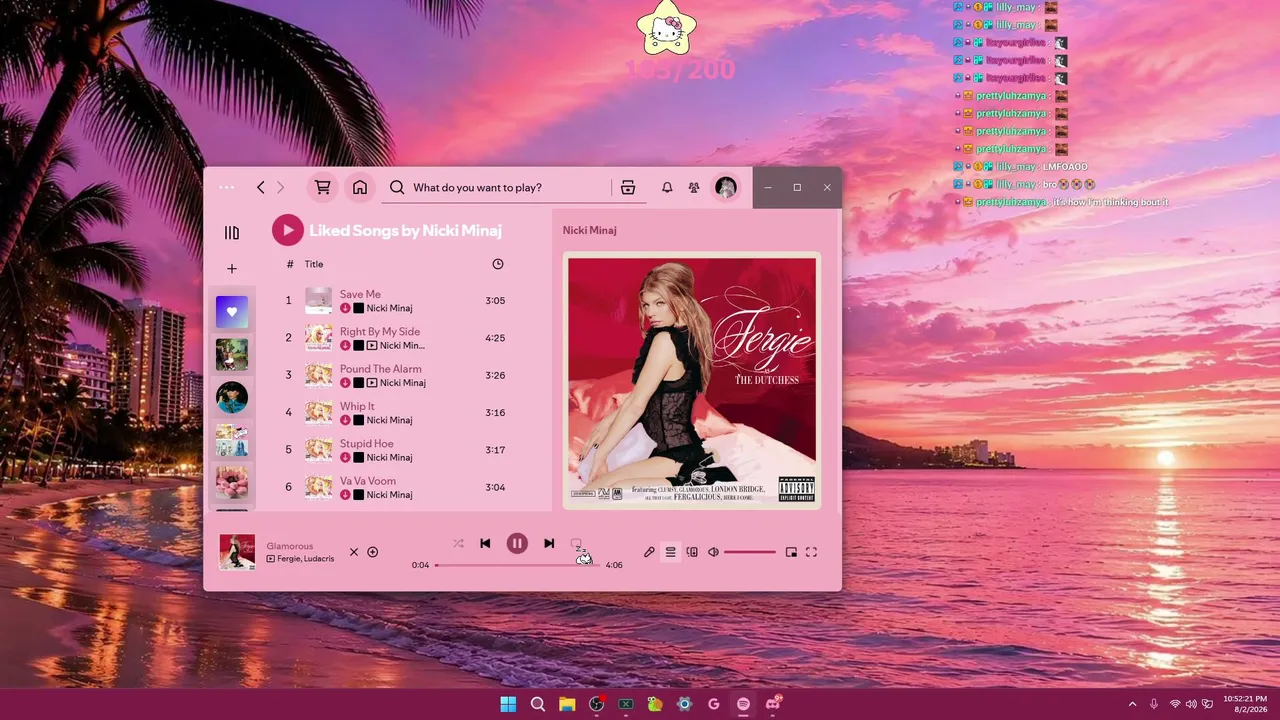Open the collage-cover playlist in sidebar
This screenshot has width=1280, height=720.
(x=232, y=441)
